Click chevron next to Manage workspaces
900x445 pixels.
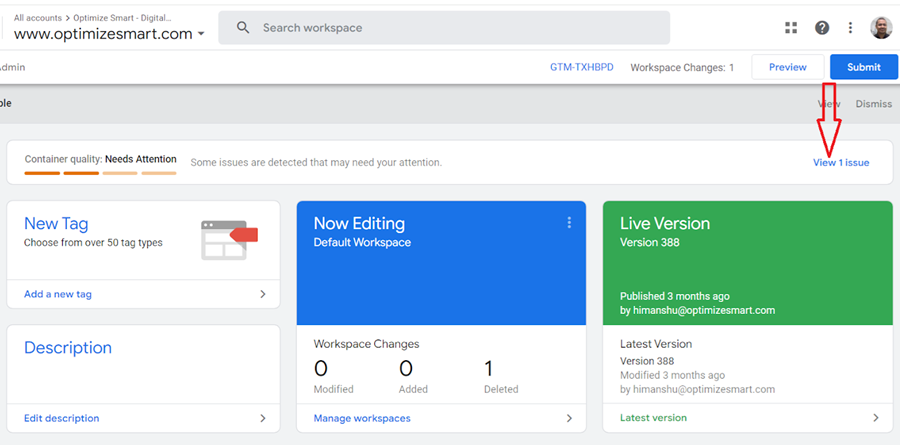[x=569, y=418]
